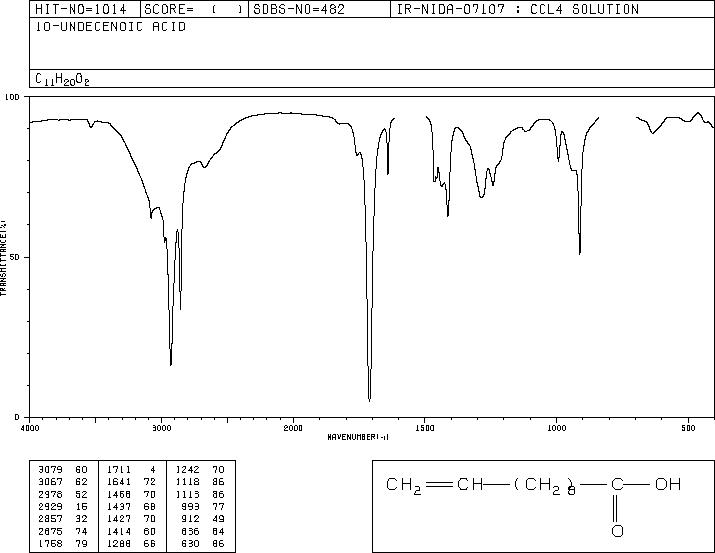715x553 pixels.
Task: Click the 912 peak table entry
Action: pyautogui.click(x=191, y=519)
